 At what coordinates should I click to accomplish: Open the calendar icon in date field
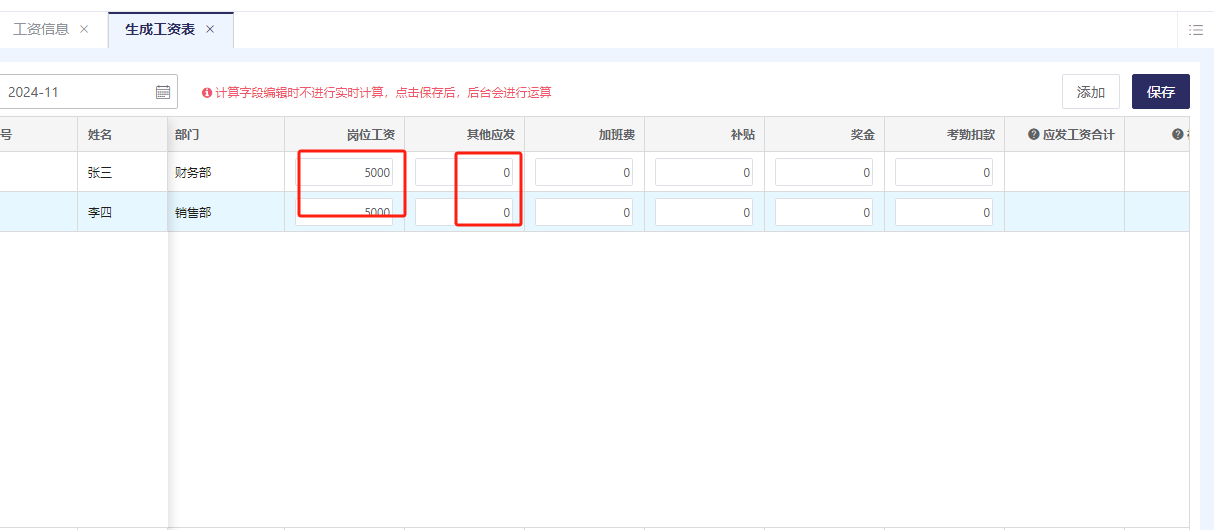(x=163, y=92)
